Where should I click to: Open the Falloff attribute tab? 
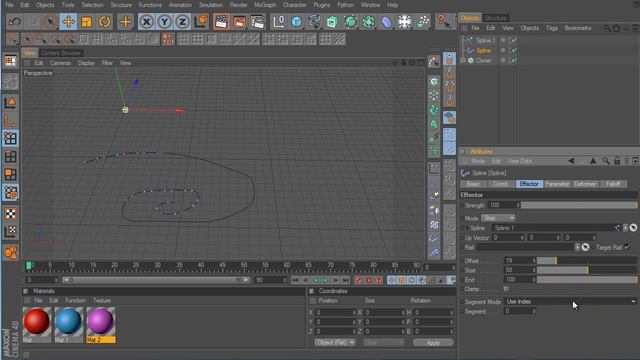[x=613, y=184]
